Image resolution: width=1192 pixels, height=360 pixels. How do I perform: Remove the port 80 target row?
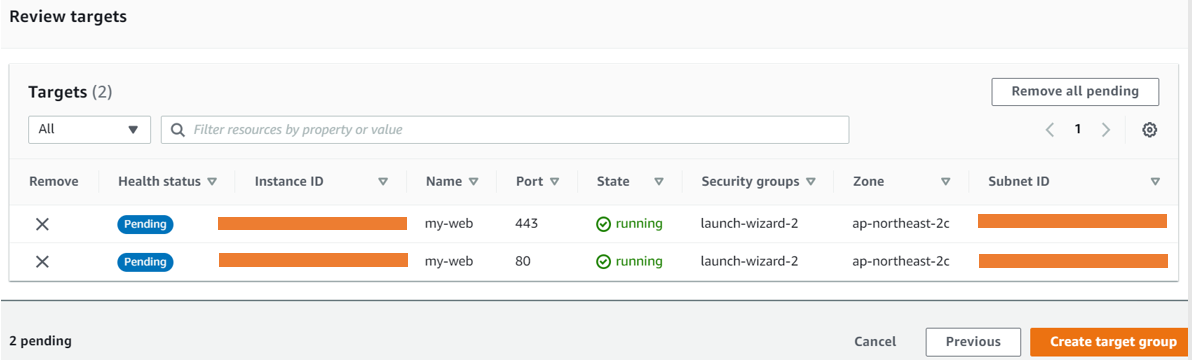43,261
